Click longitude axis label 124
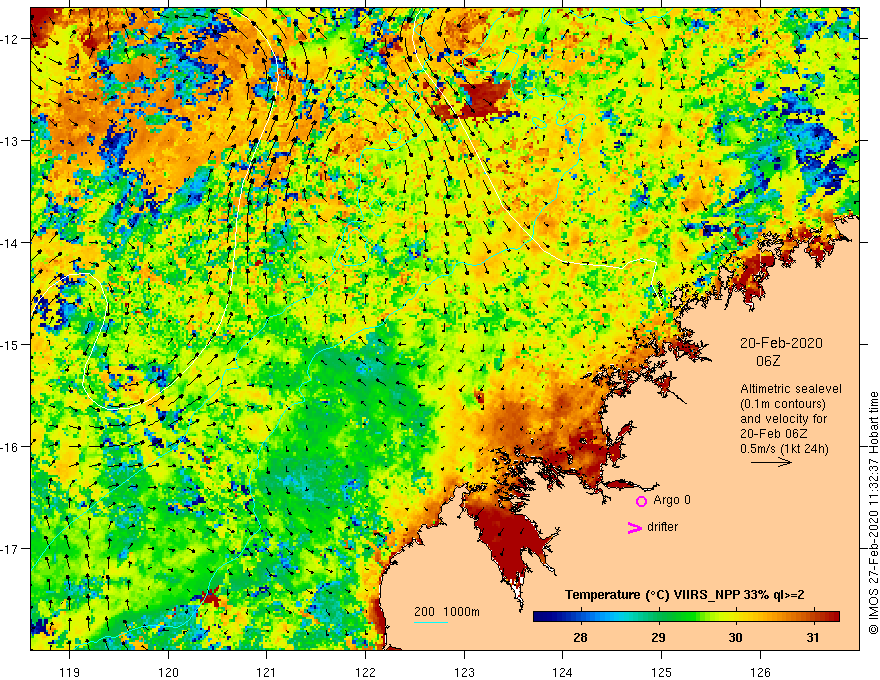 coord(563,672)
